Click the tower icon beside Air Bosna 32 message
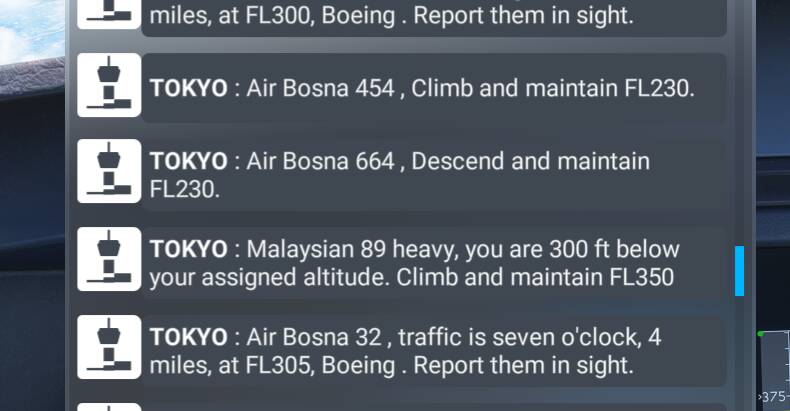This screenshot has height=411, width=790. [x=109, y=347]
